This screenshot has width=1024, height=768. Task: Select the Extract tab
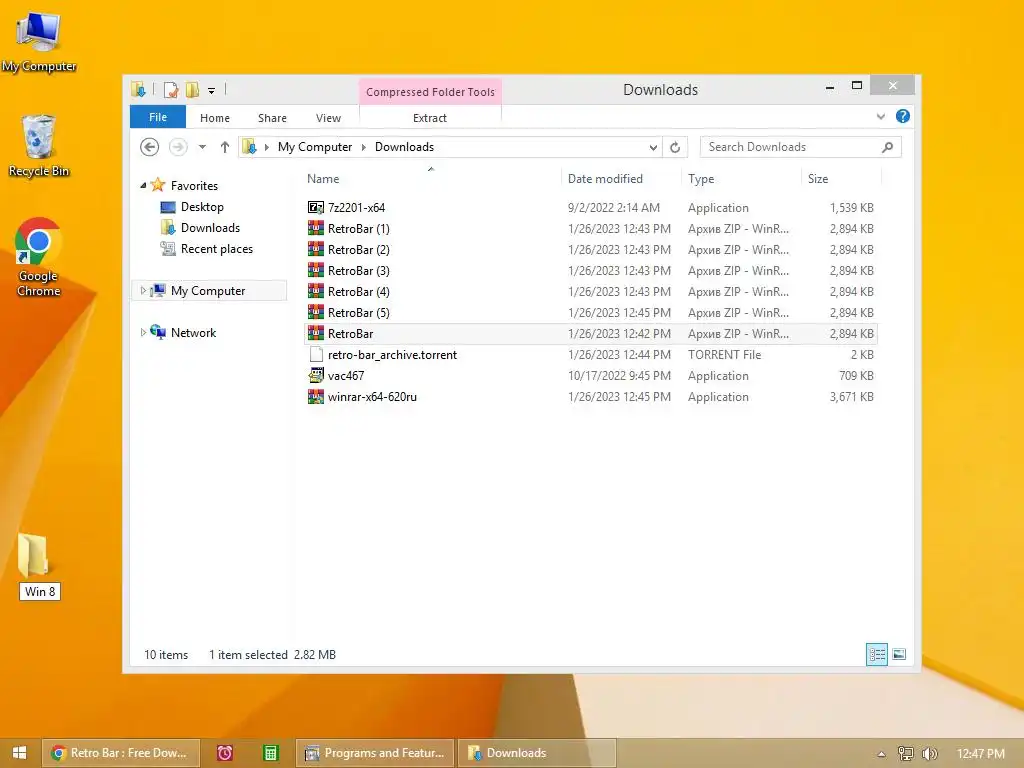[x=430, y=118]
